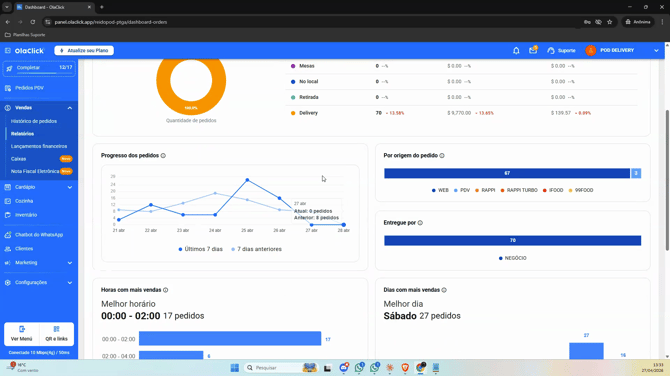Screen dimensions: 670x376
Task: Toggle 7 dias anteriores legend series
Action: (256, 249)
